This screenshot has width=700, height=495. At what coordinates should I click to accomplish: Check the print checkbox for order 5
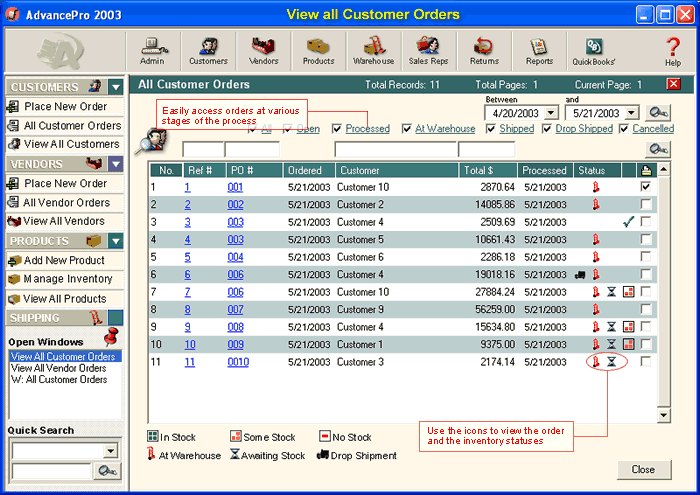646,257
